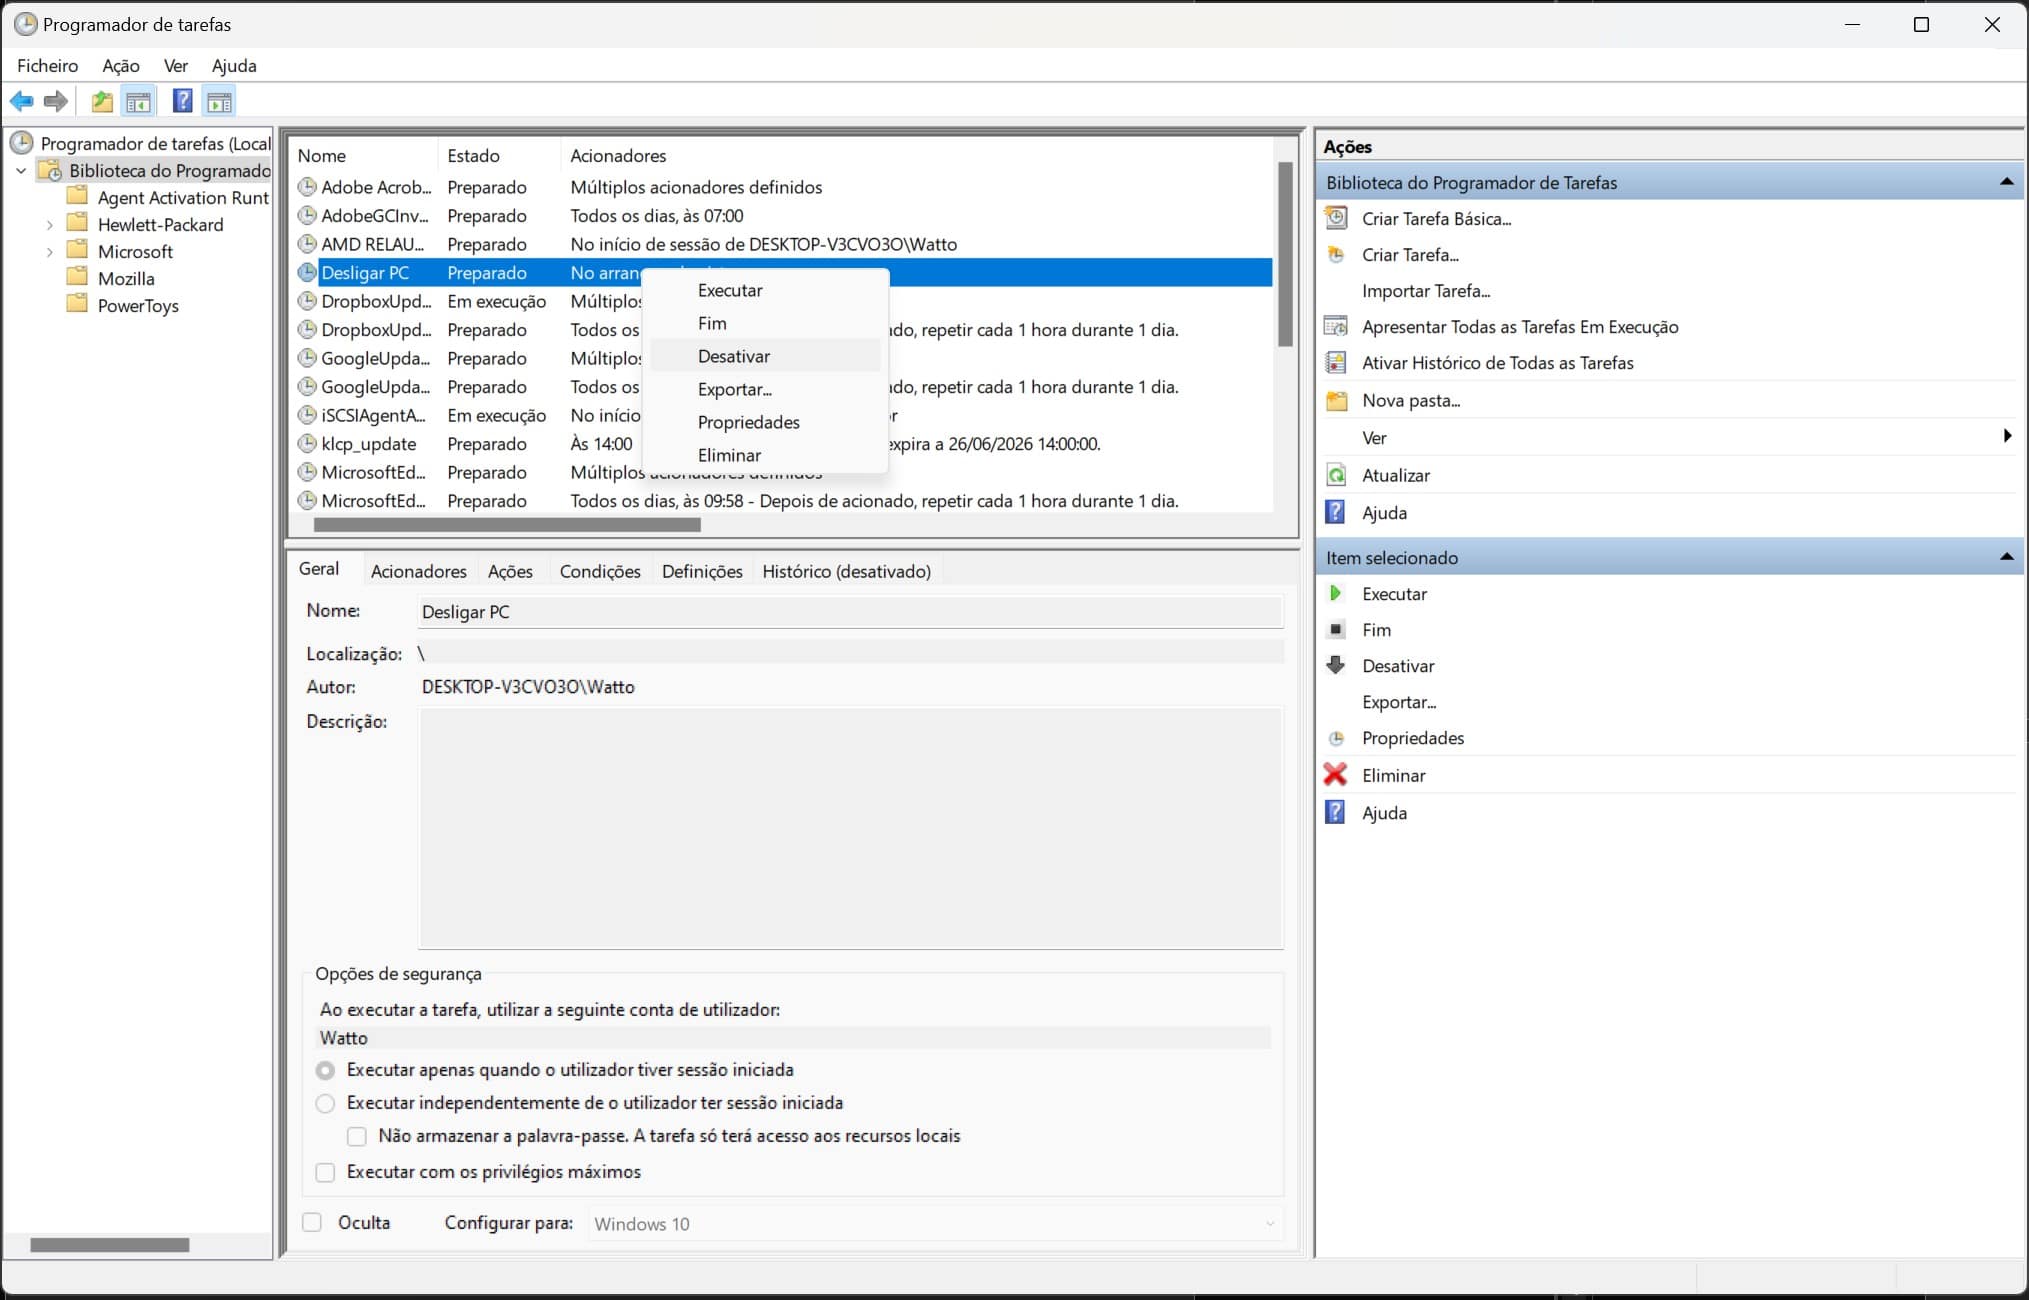Click the task list horizontal scrollbar

pos(507,524)
